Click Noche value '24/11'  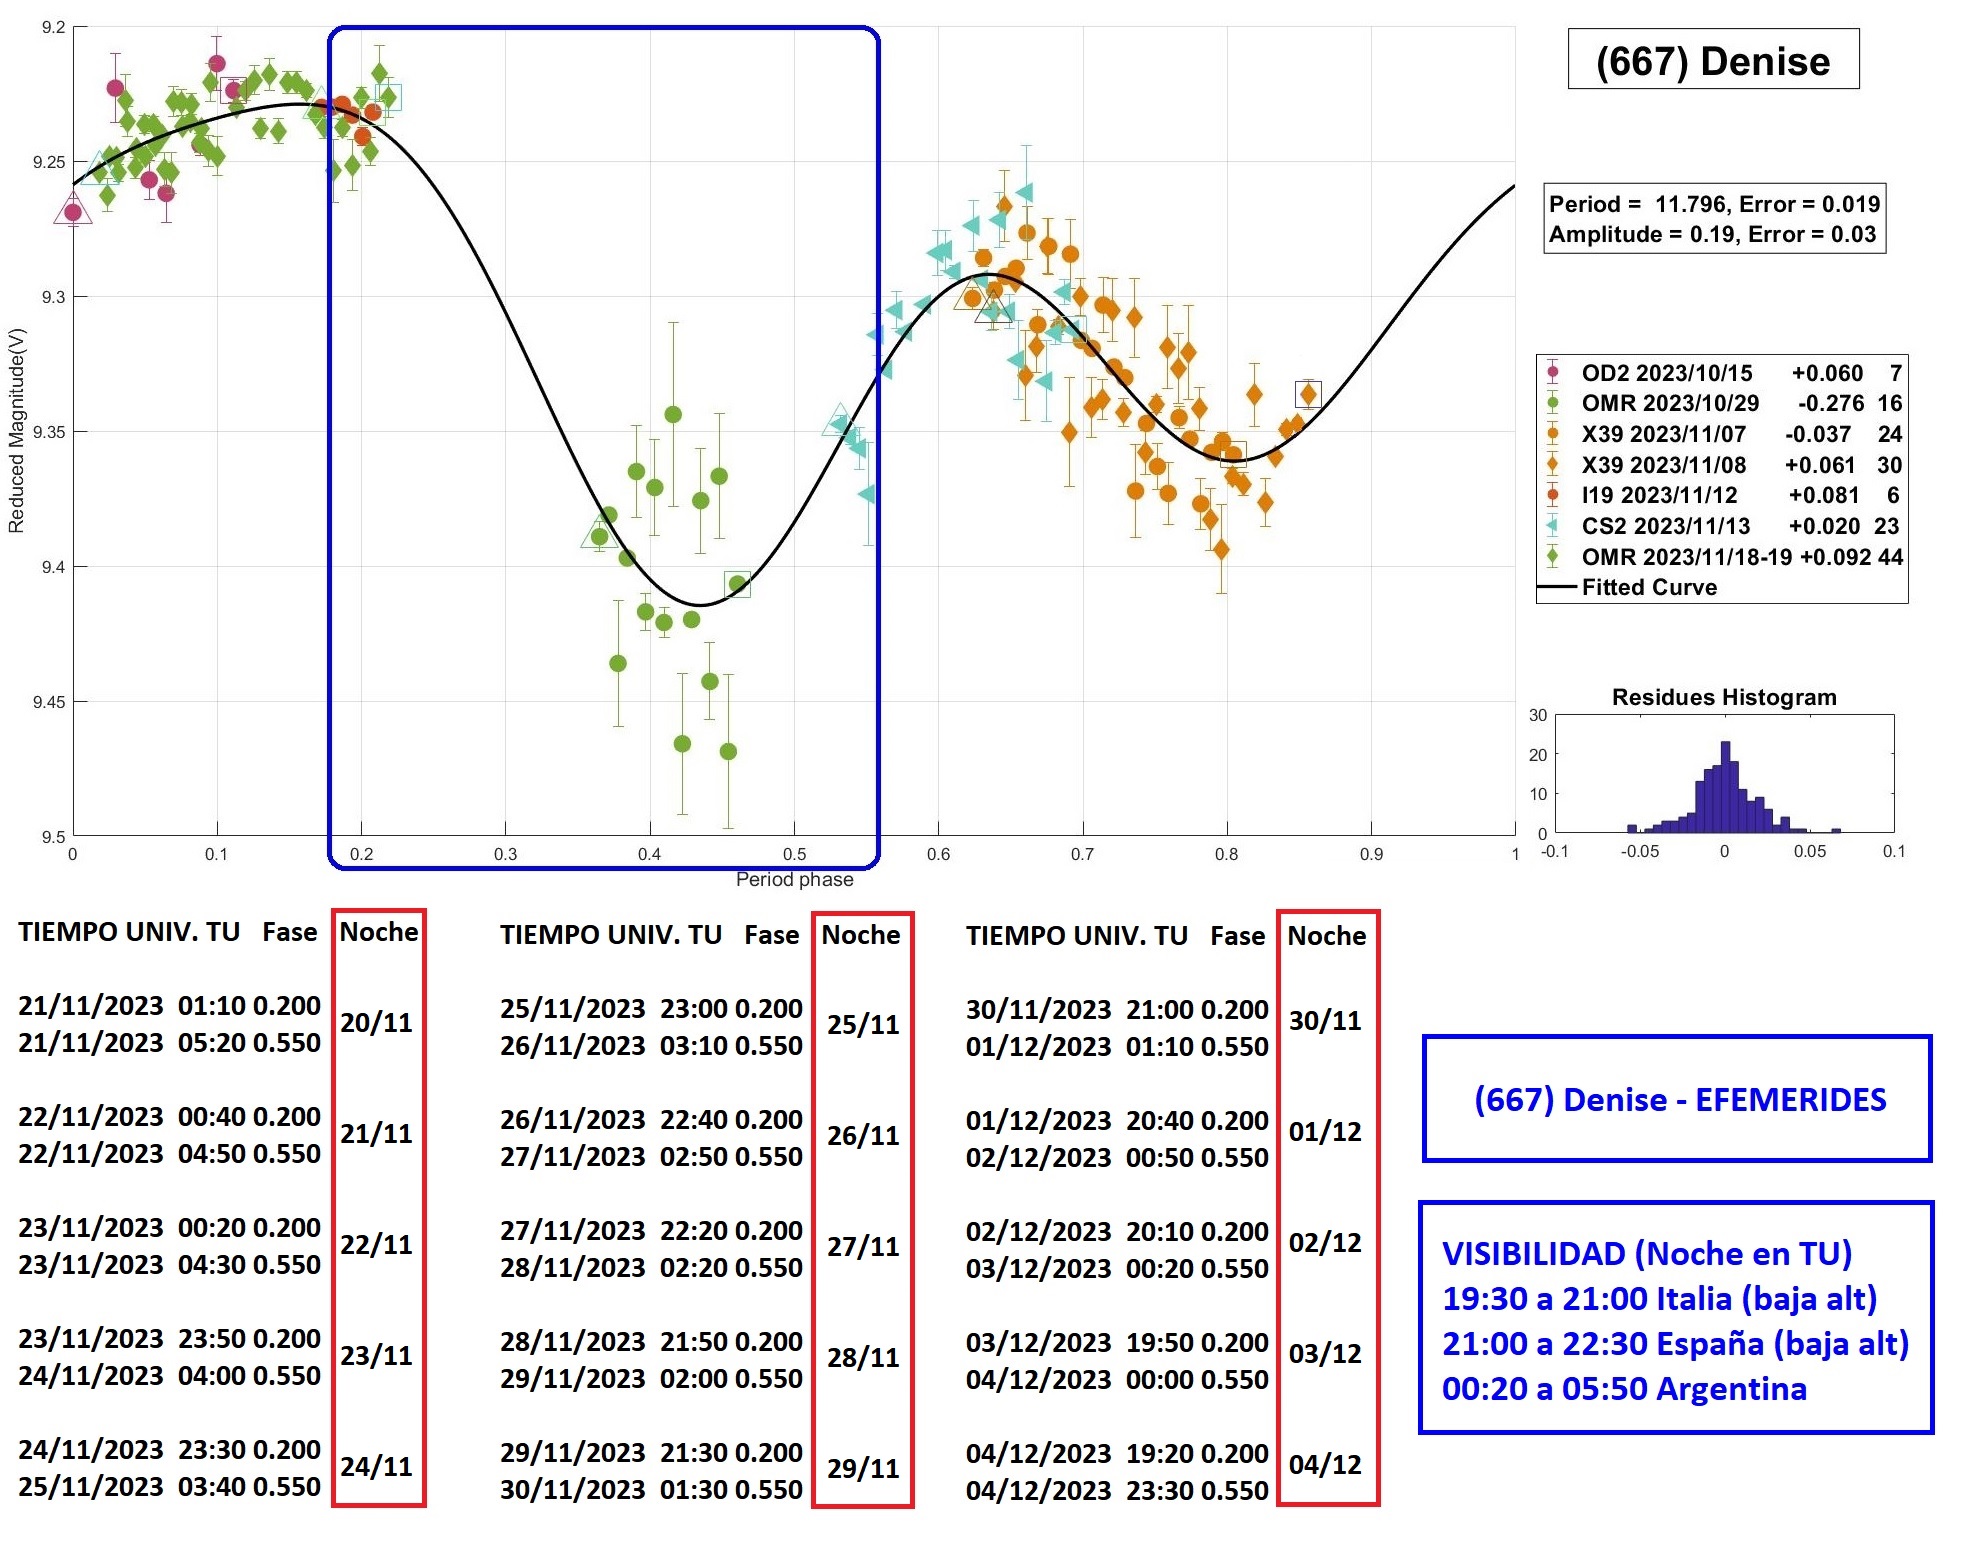click(376, 1466)
